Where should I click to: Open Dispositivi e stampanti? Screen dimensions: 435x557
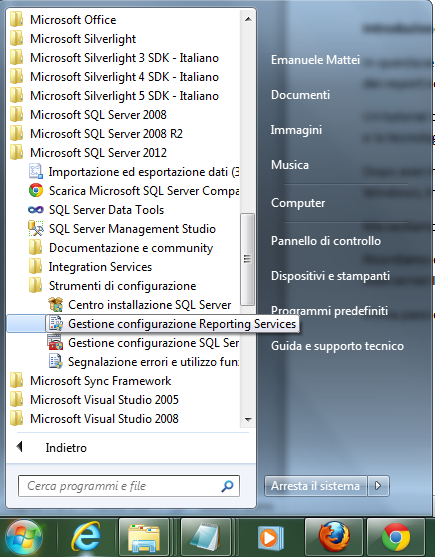click(330, 276)
